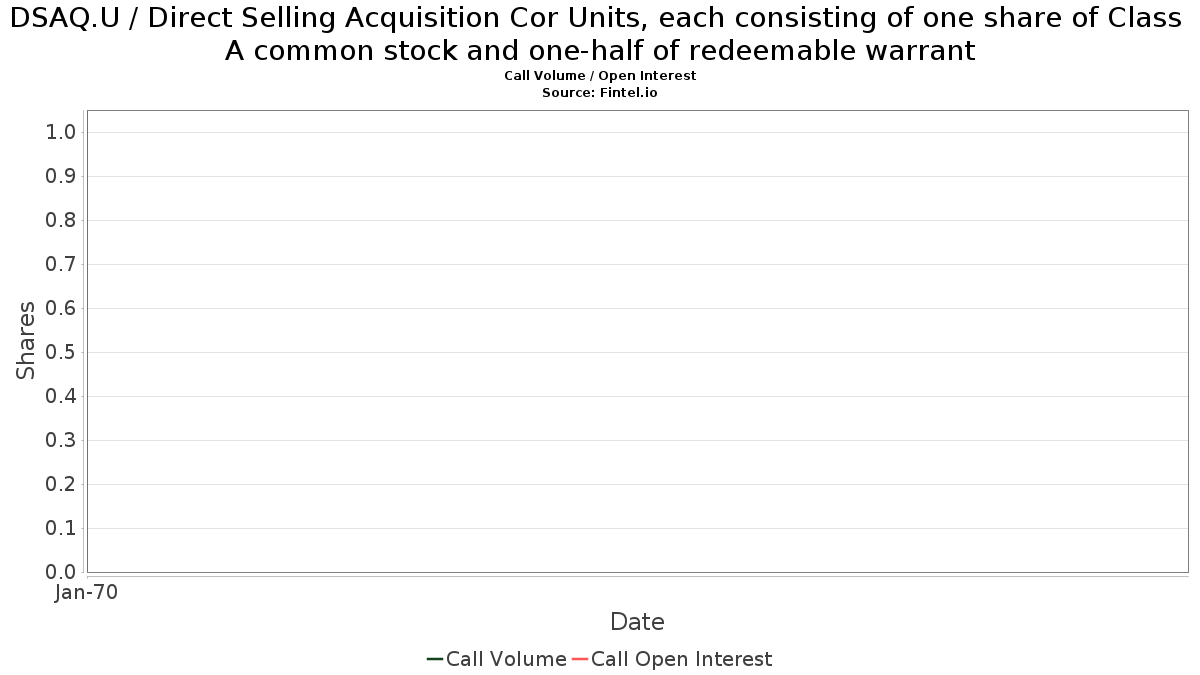This screenshot has width=1200, height=675.
Task: Click the Call Volume / Open Interest subtitle
Action: pos(600,76)
